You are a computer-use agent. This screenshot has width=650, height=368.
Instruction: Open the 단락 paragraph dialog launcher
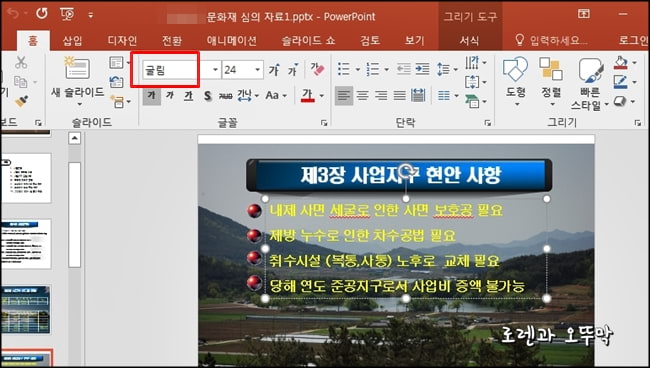coord(488,123)
